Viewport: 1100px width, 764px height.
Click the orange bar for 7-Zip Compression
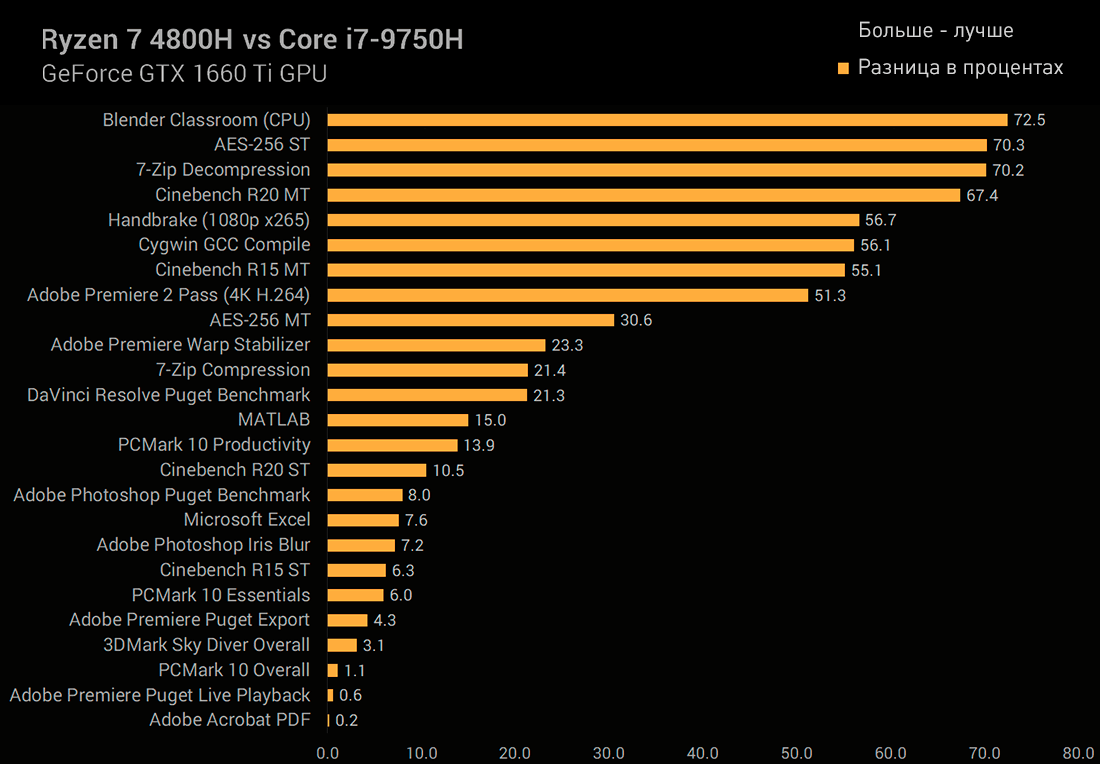[428, 370]
